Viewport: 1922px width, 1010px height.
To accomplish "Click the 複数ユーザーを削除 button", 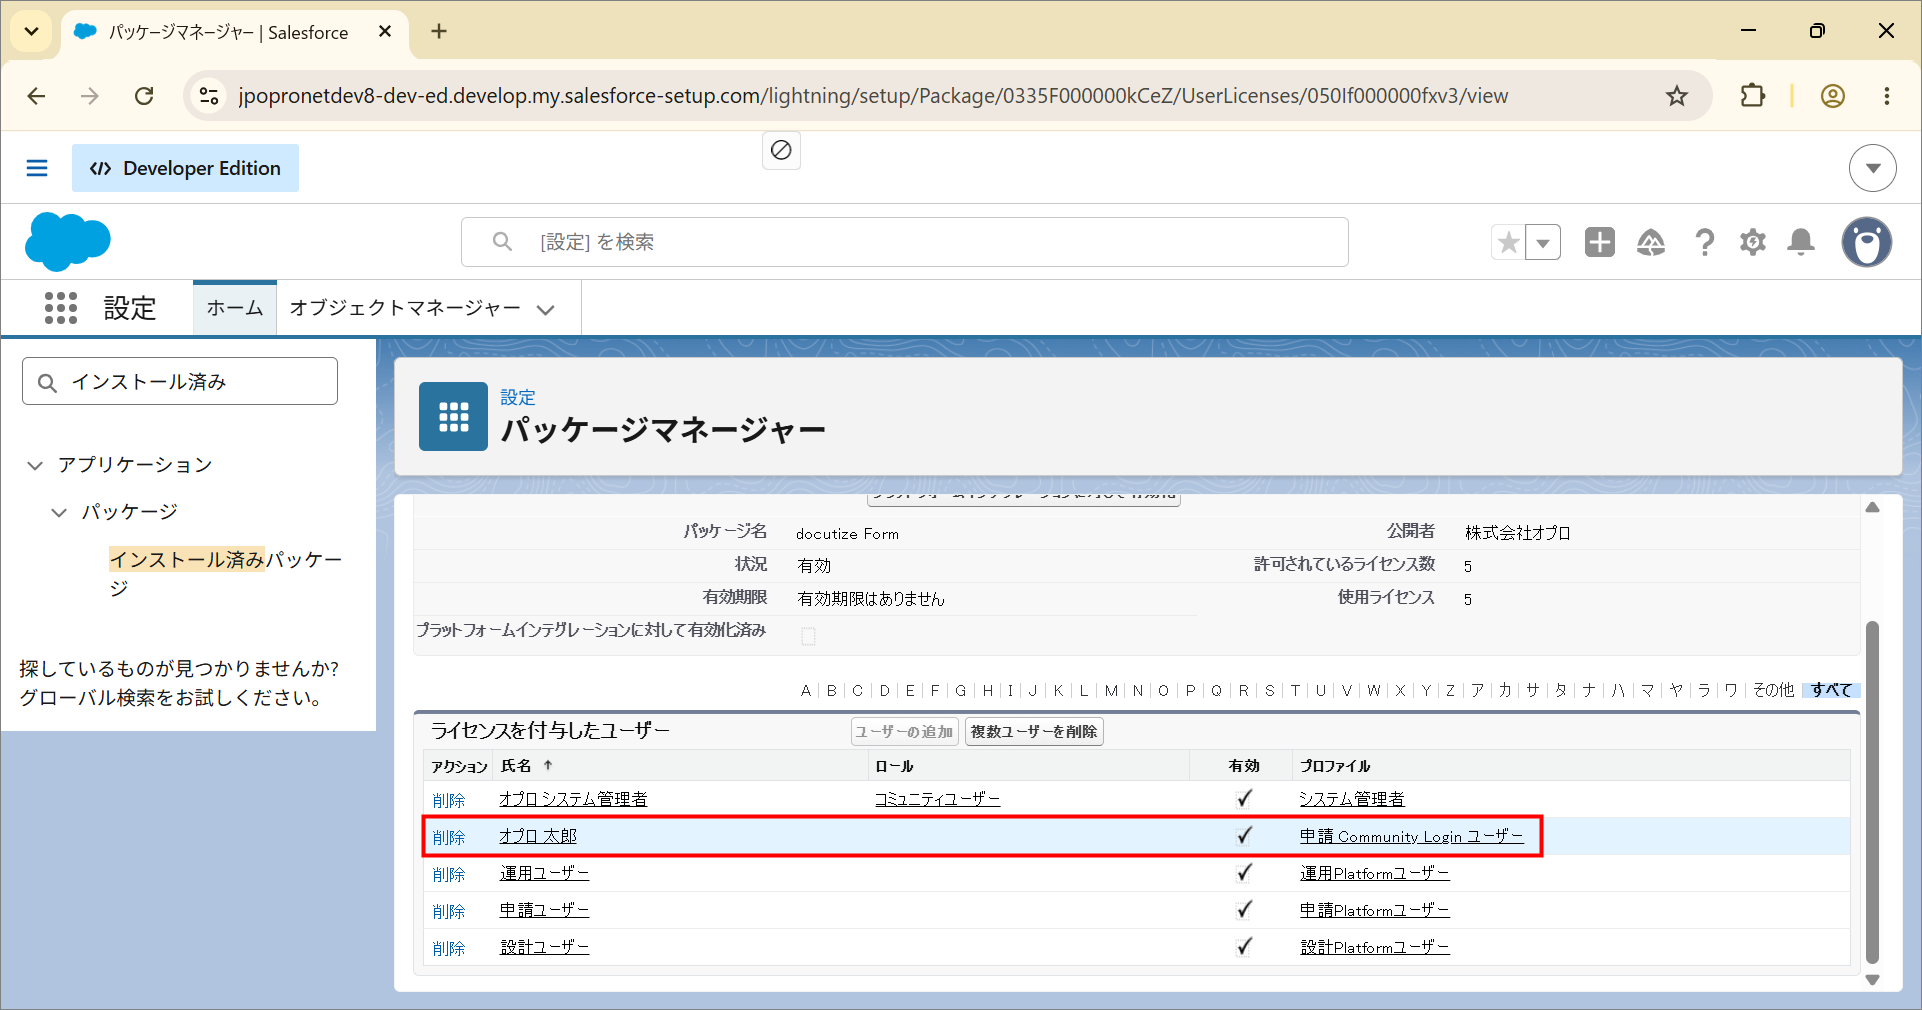I will pyautogui.click(x=1034, y=732).
